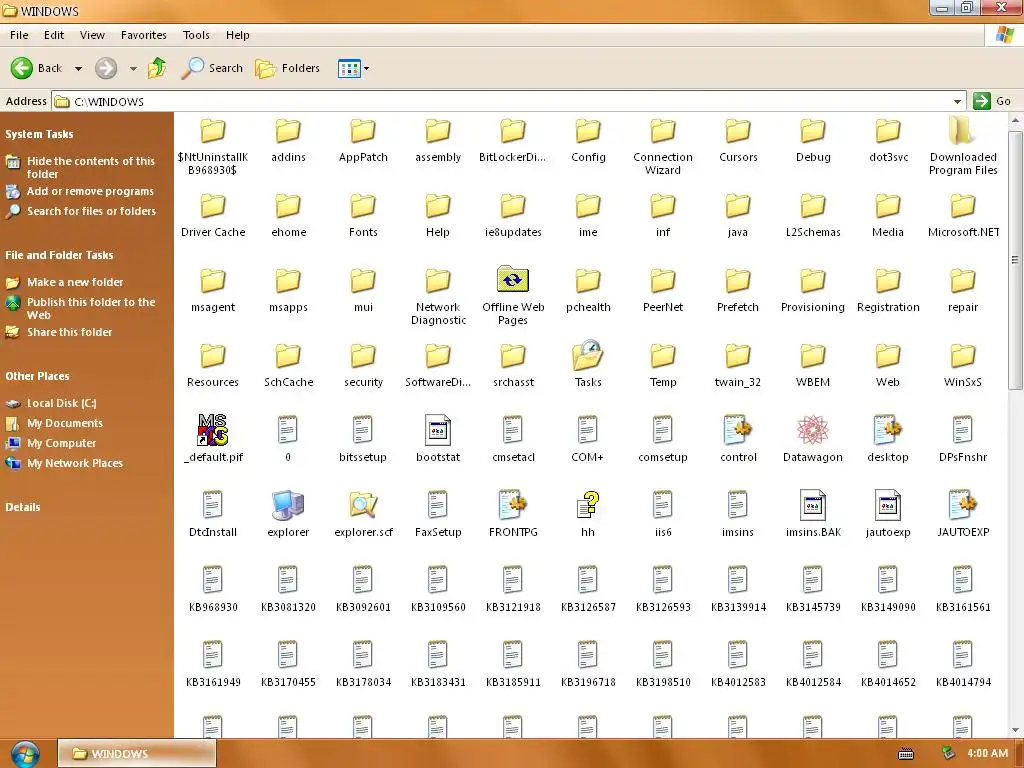Select the desktop settings file icon

click(888, 430)
